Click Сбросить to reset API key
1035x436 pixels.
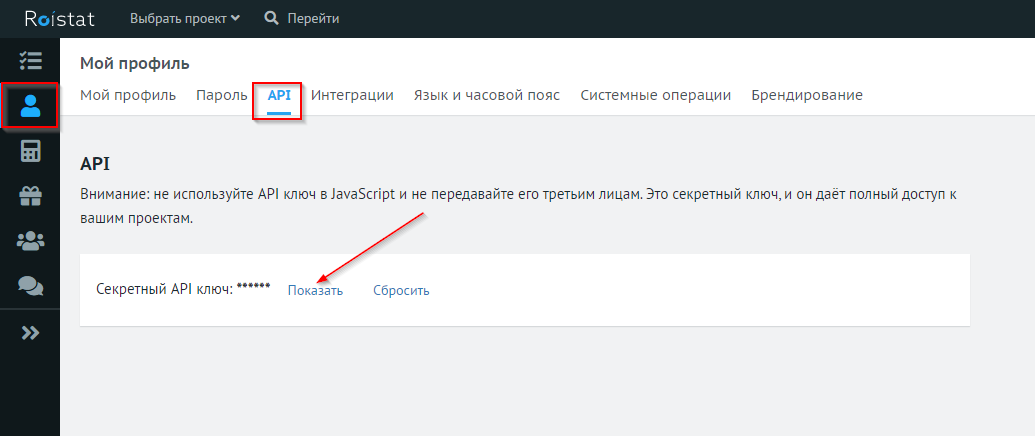[x=401, y=290]
